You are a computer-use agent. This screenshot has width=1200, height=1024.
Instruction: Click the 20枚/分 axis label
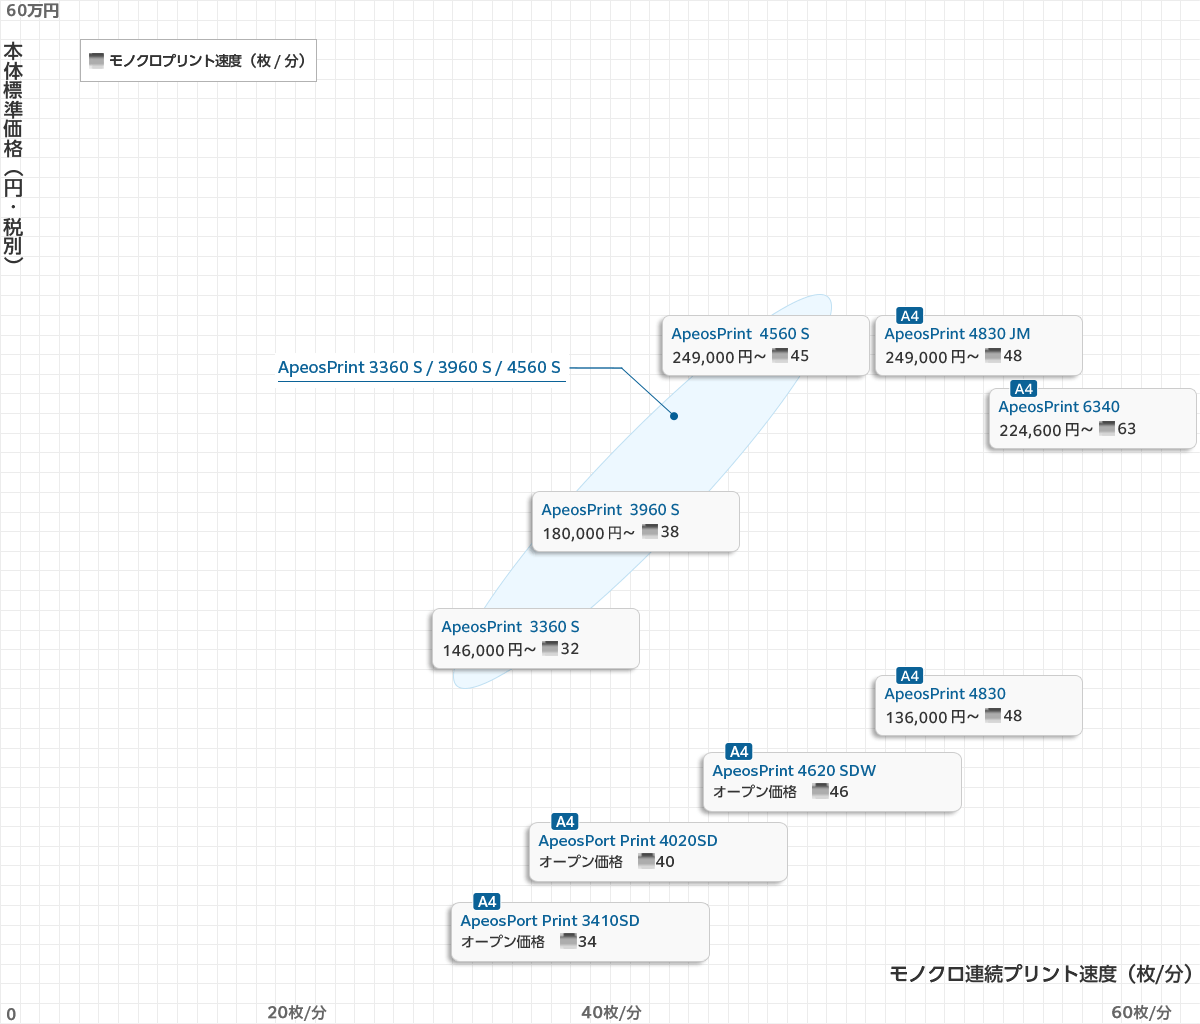tap(297, 1012)
